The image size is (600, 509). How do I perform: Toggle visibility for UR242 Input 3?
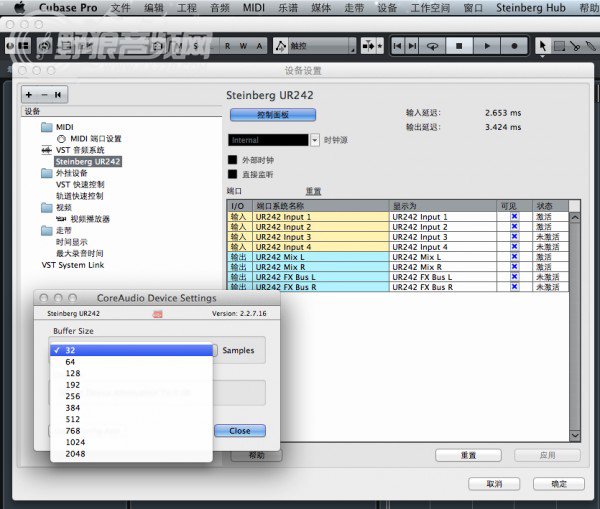coord(514,237)
